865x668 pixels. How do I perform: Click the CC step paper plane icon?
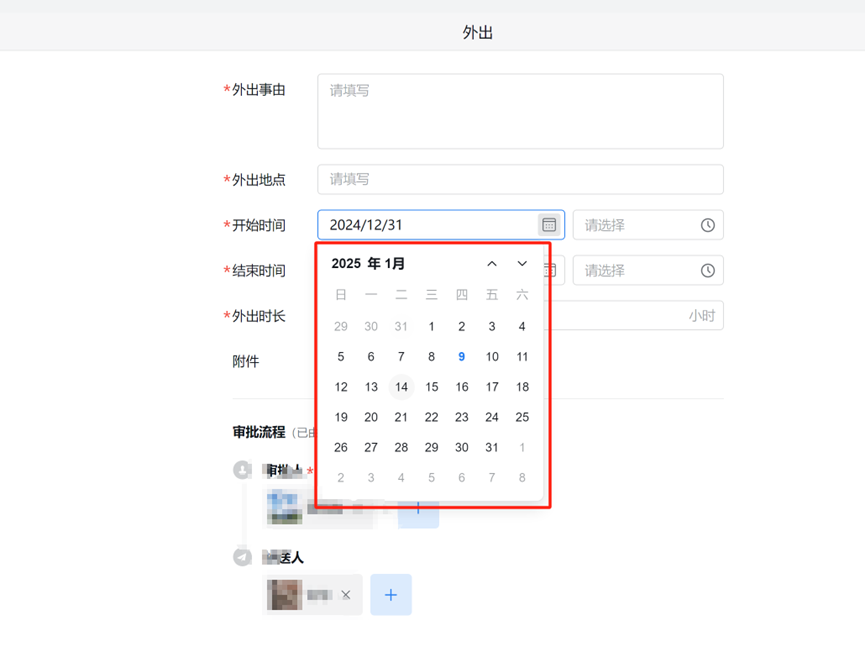[242, 557]
